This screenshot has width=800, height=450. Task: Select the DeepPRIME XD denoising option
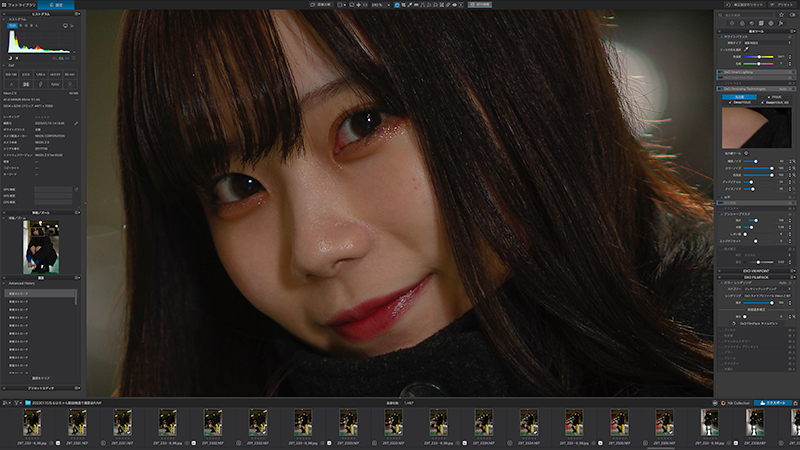(776, 103)
